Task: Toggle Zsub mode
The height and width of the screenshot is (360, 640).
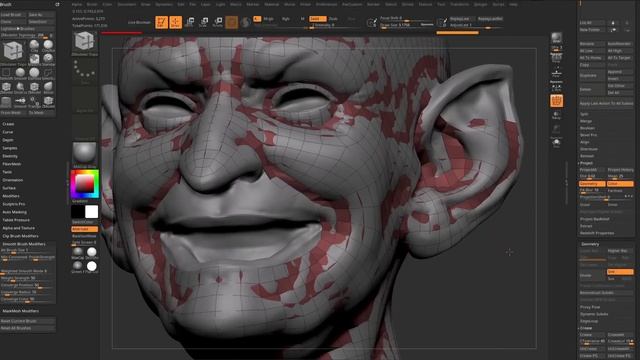Action: [x=333, y=19]
